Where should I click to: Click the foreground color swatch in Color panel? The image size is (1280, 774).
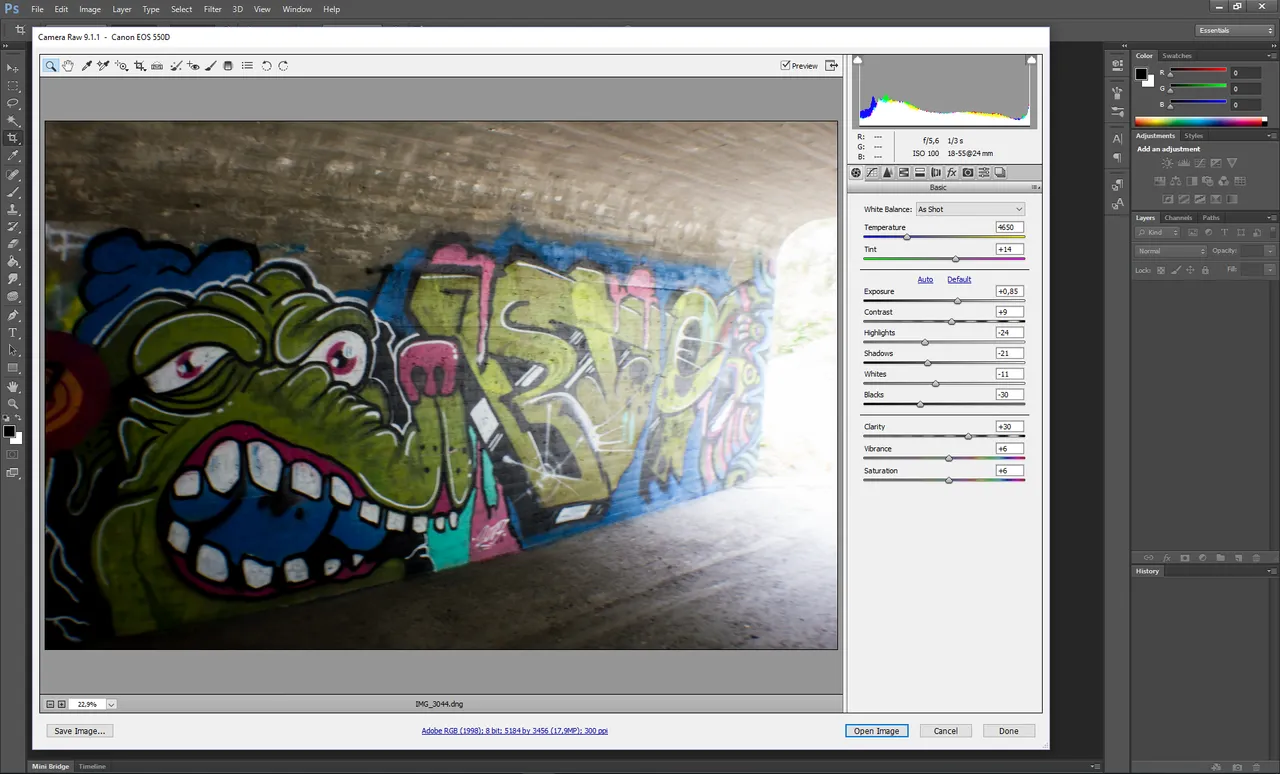[1142, 74]
